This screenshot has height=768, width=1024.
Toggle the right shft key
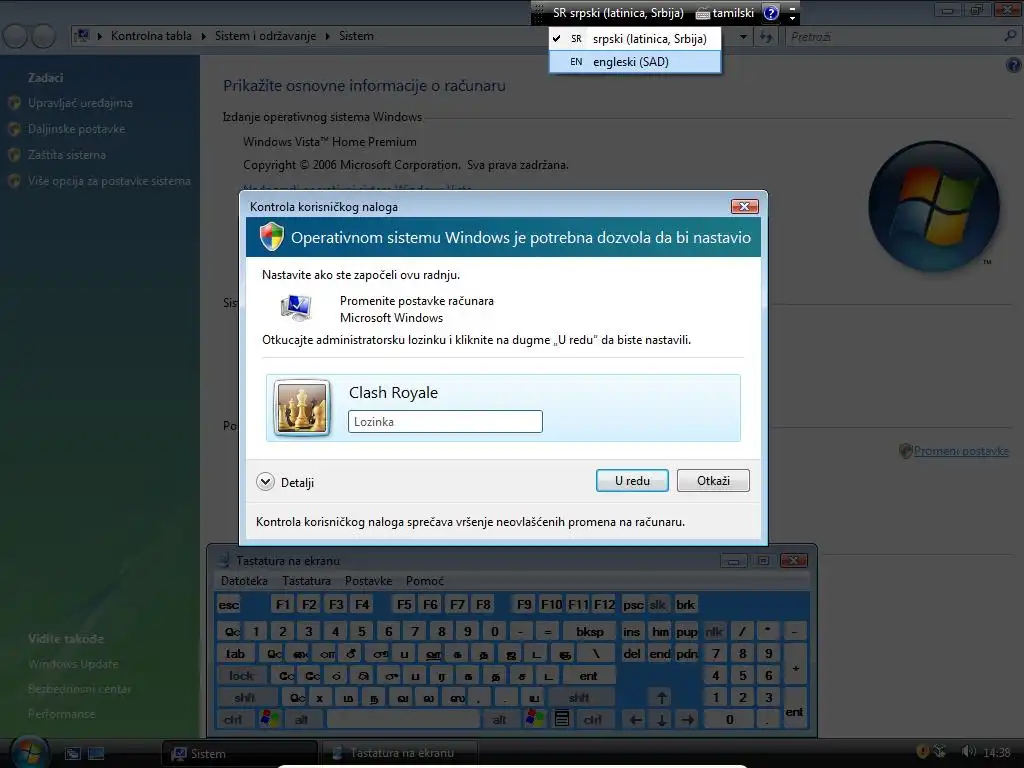[579, 697]
